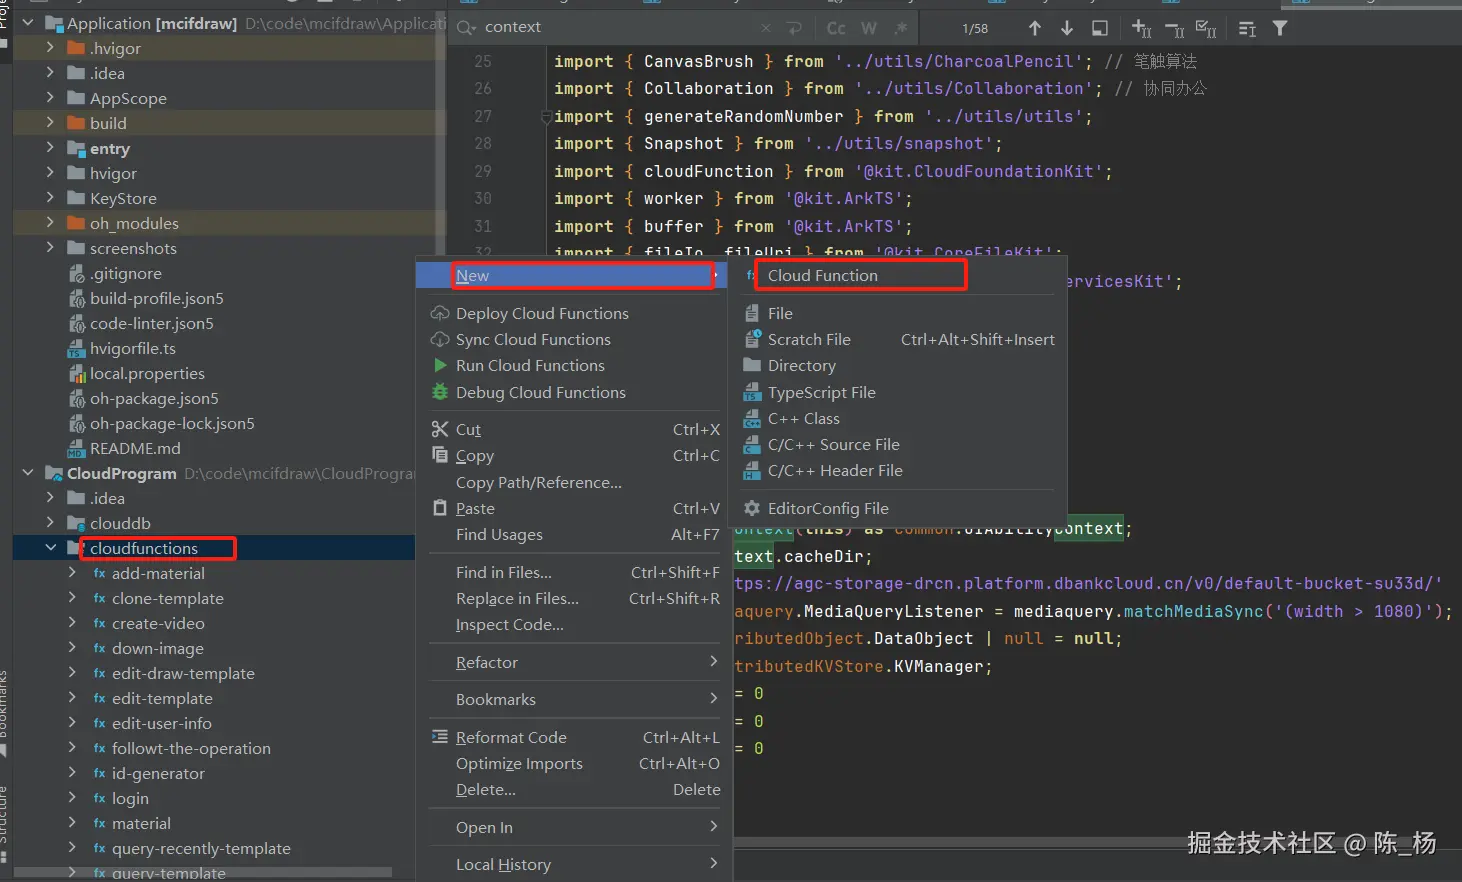Go to next search occurrence arrow

point(1067,28)
